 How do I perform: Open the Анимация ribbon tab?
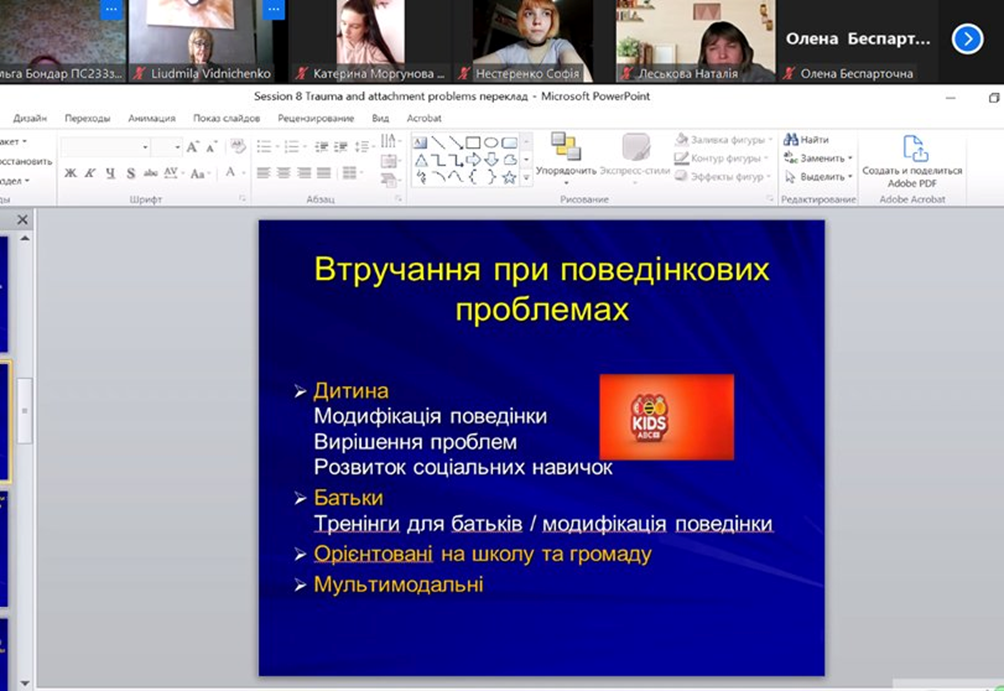click(x=151, y=118)
